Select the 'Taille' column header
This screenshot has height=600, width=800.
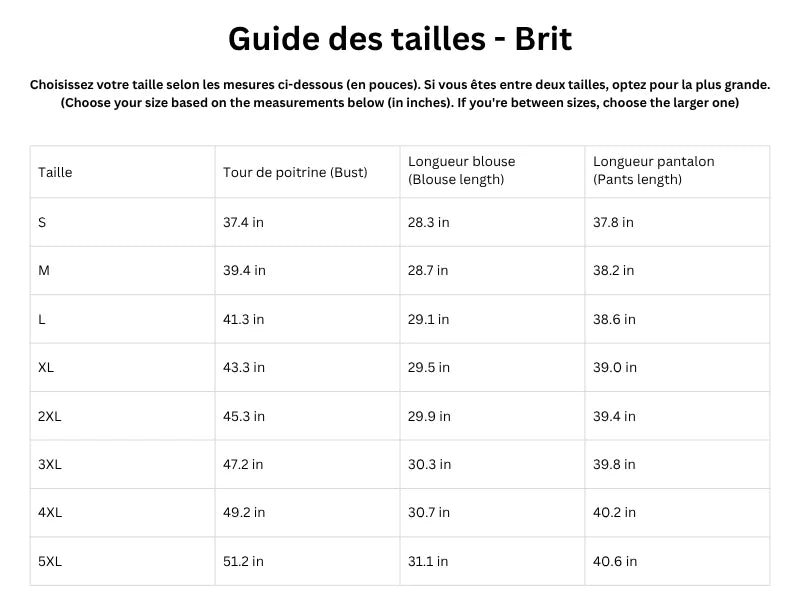[55, 172]
